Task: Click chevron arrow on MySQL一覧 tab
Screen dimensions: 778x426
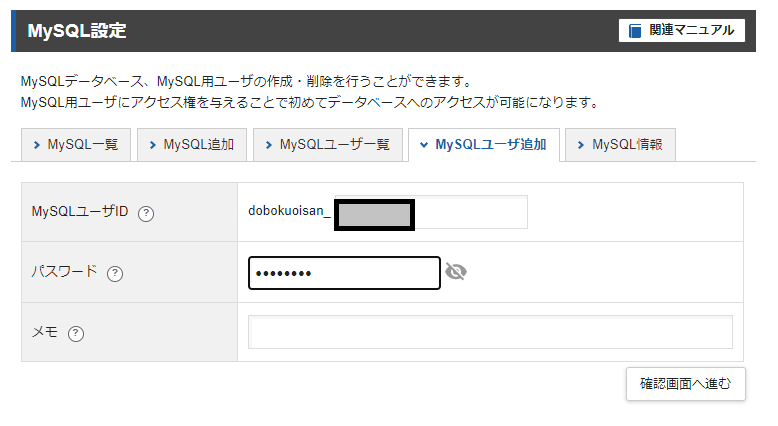Action: tap(36, 145)
